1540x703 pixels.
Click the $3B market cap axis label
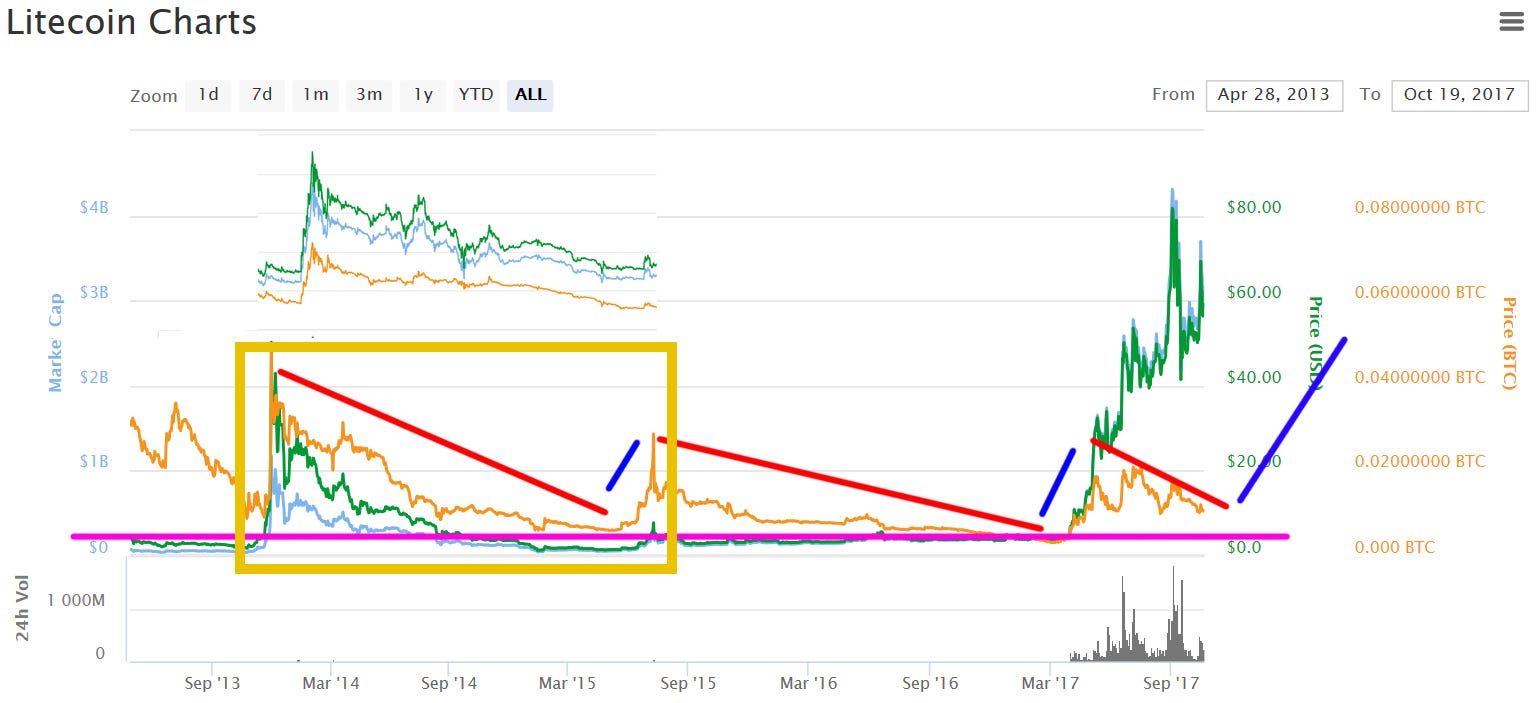coord(95,293)
